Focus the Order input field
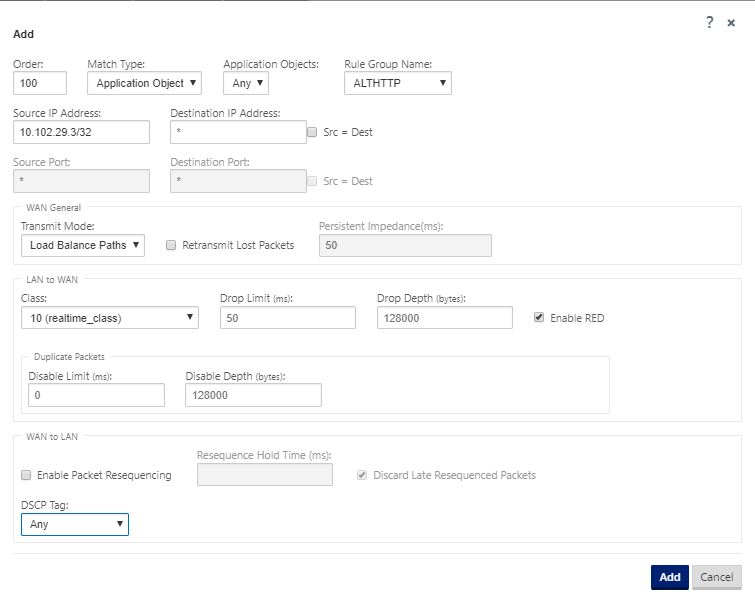This screenshot has width=755, height=604. [x=40, y=83]
